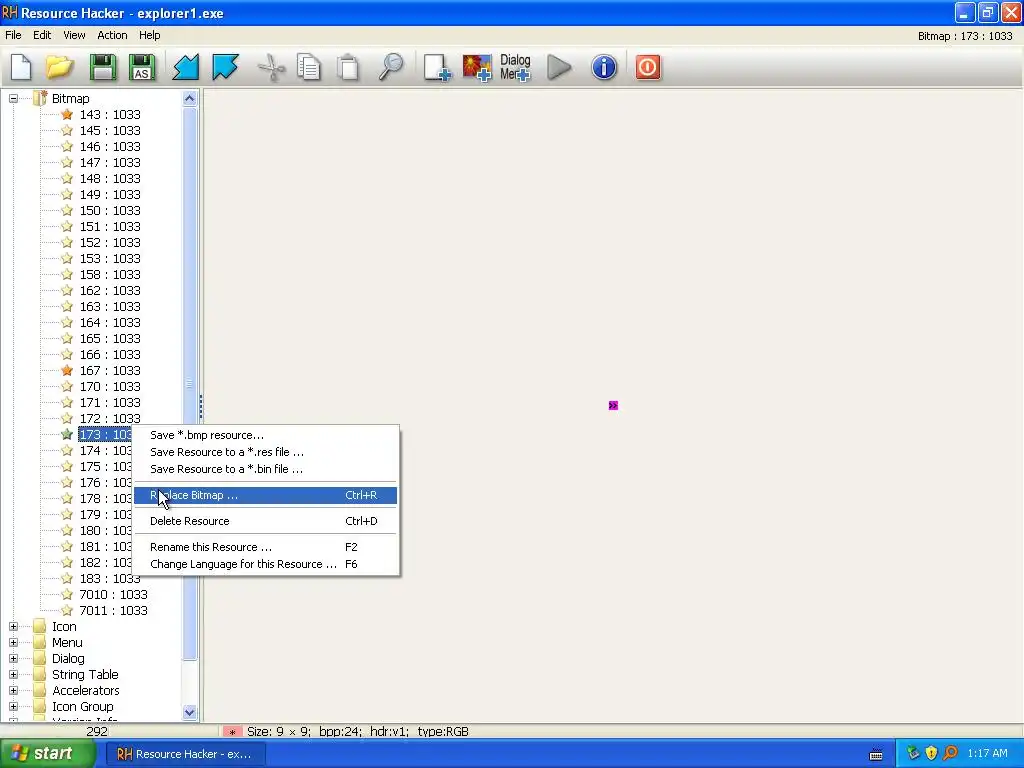The height and width of the screenshot is (768, 1024).
Task: Click the tree scrollbar down arrow
Action: pos(189,712)
